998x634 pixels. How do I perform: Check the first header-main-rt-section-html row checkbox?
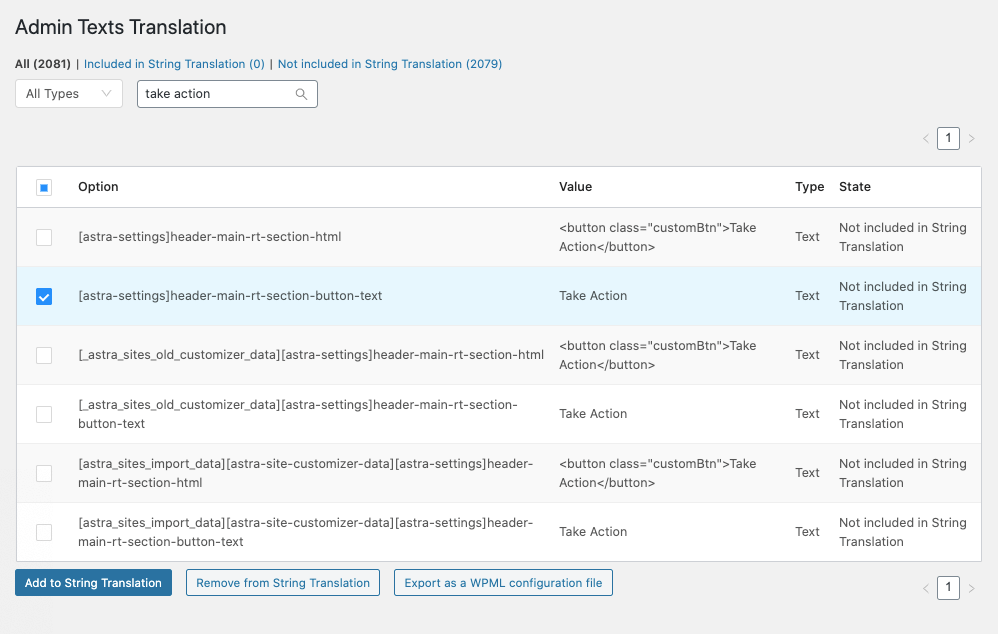pos(44,237)
